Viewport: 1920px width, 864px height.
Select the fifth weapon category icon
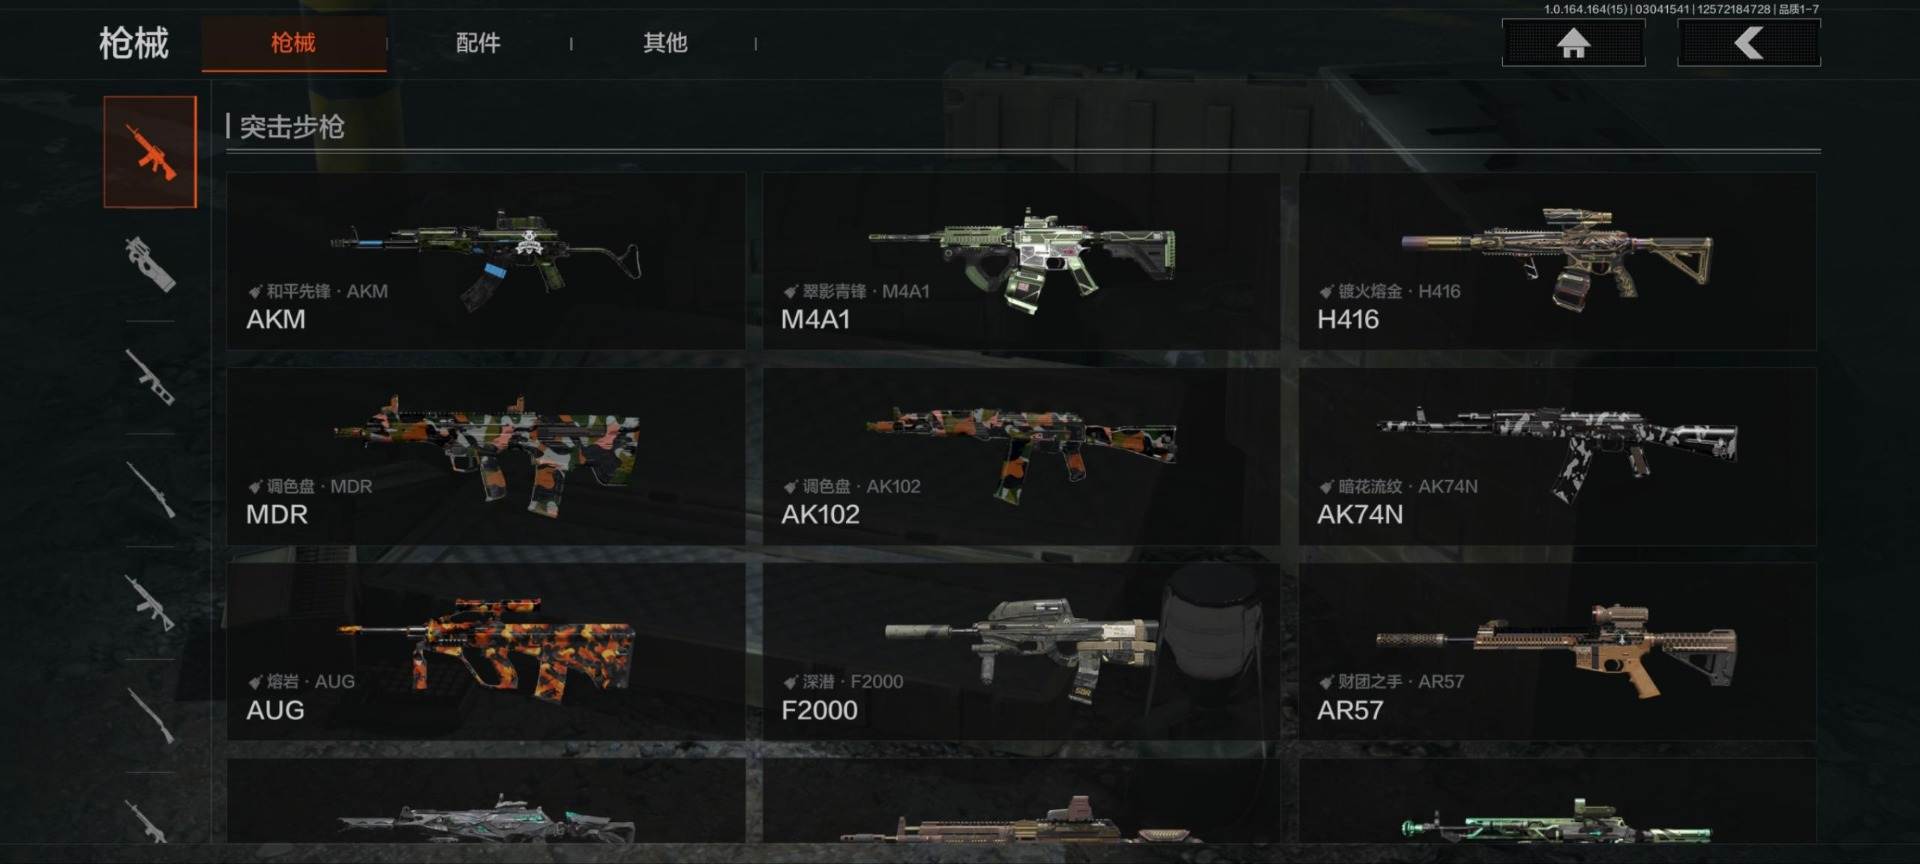pos(150,603)
